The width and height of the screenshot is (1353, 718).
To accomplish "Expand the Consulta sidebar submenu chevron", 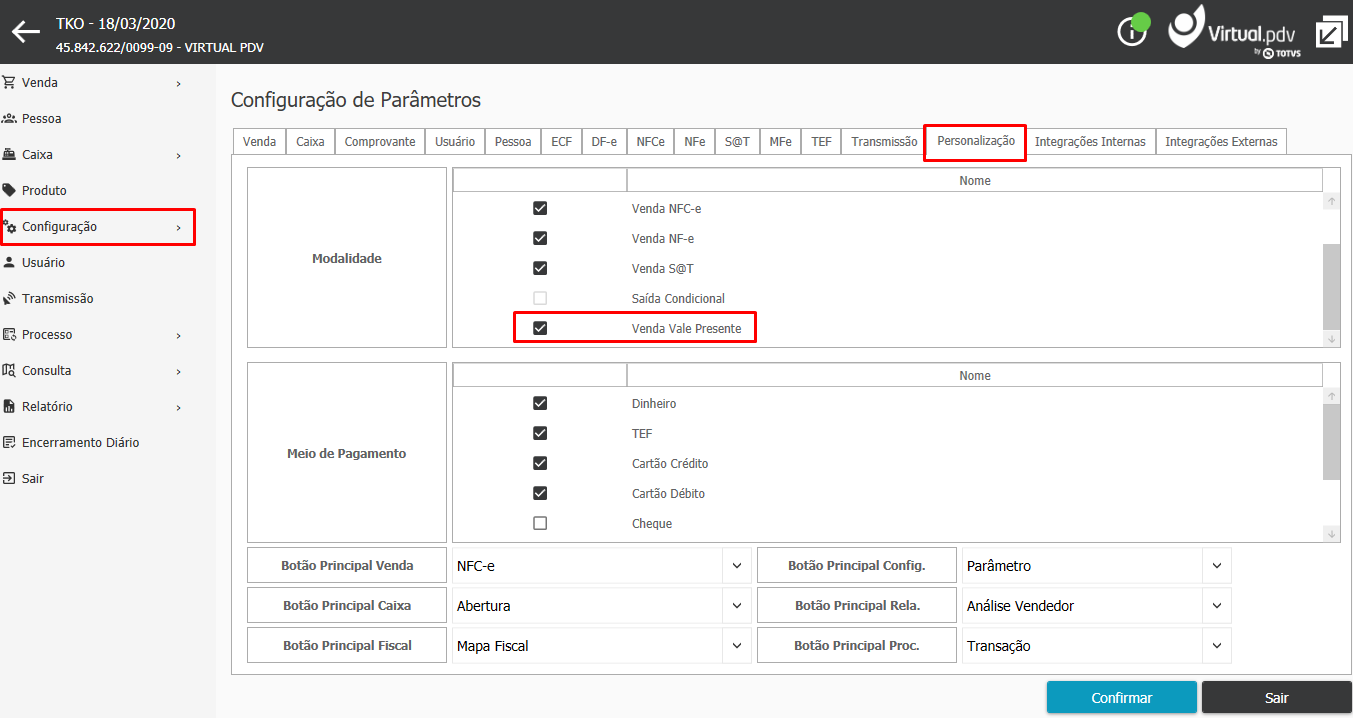I will 179,372.
